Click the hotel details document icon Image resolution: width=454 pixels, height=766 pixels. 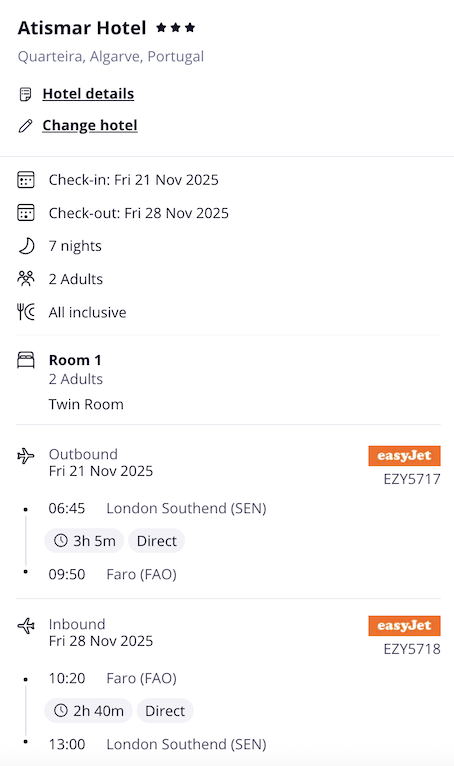click(25, 94)
